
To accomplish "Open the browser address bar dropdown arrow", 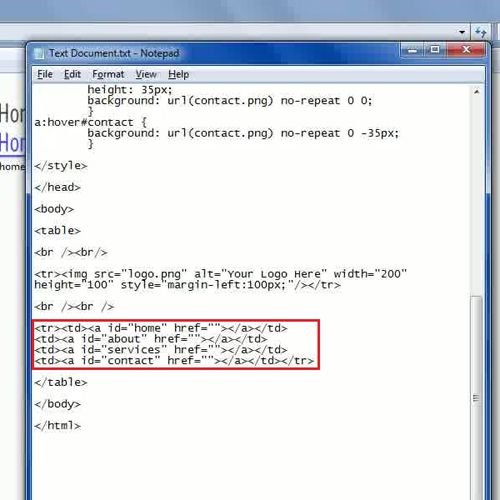I will [x=462, y=32].
